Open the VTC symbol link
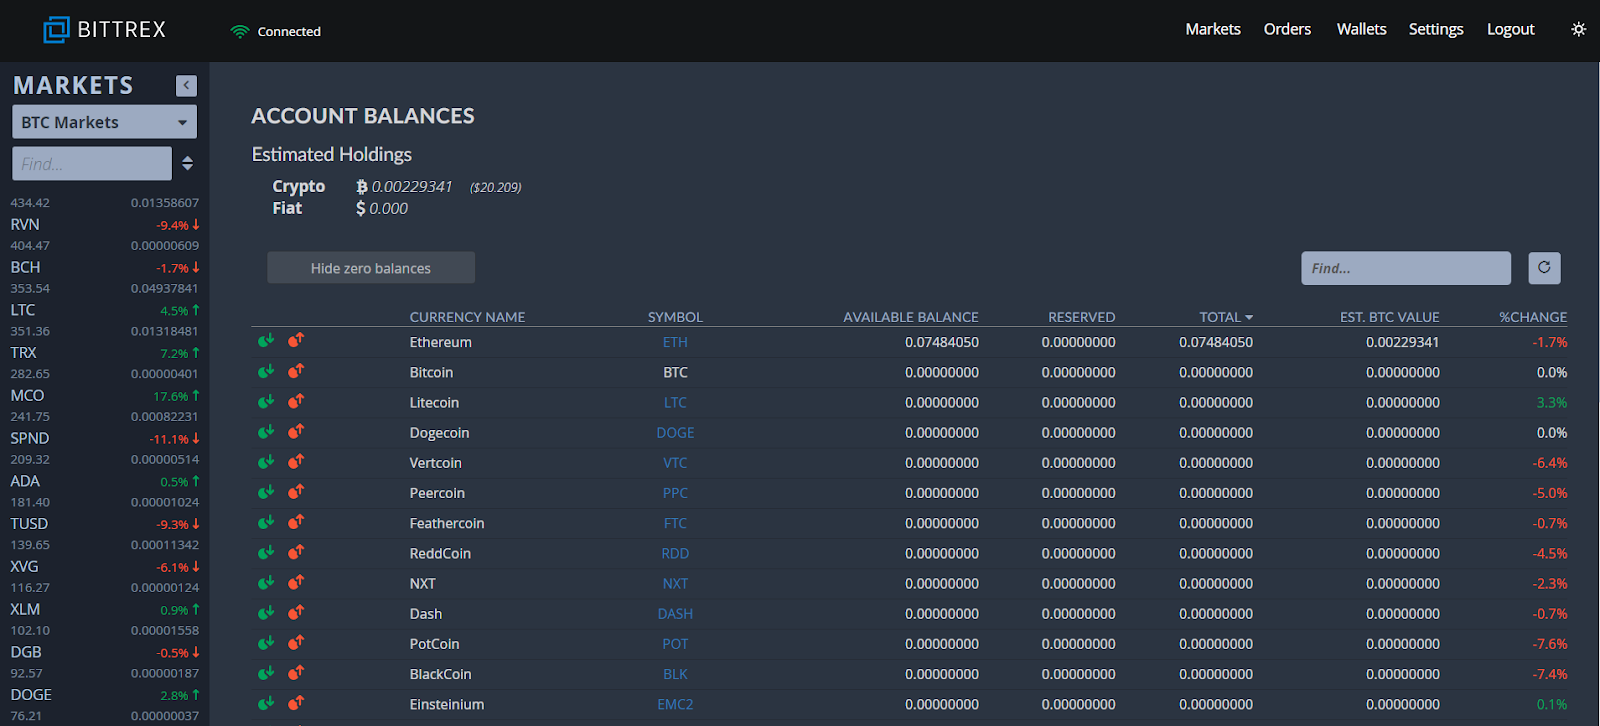 pos(675,462)
